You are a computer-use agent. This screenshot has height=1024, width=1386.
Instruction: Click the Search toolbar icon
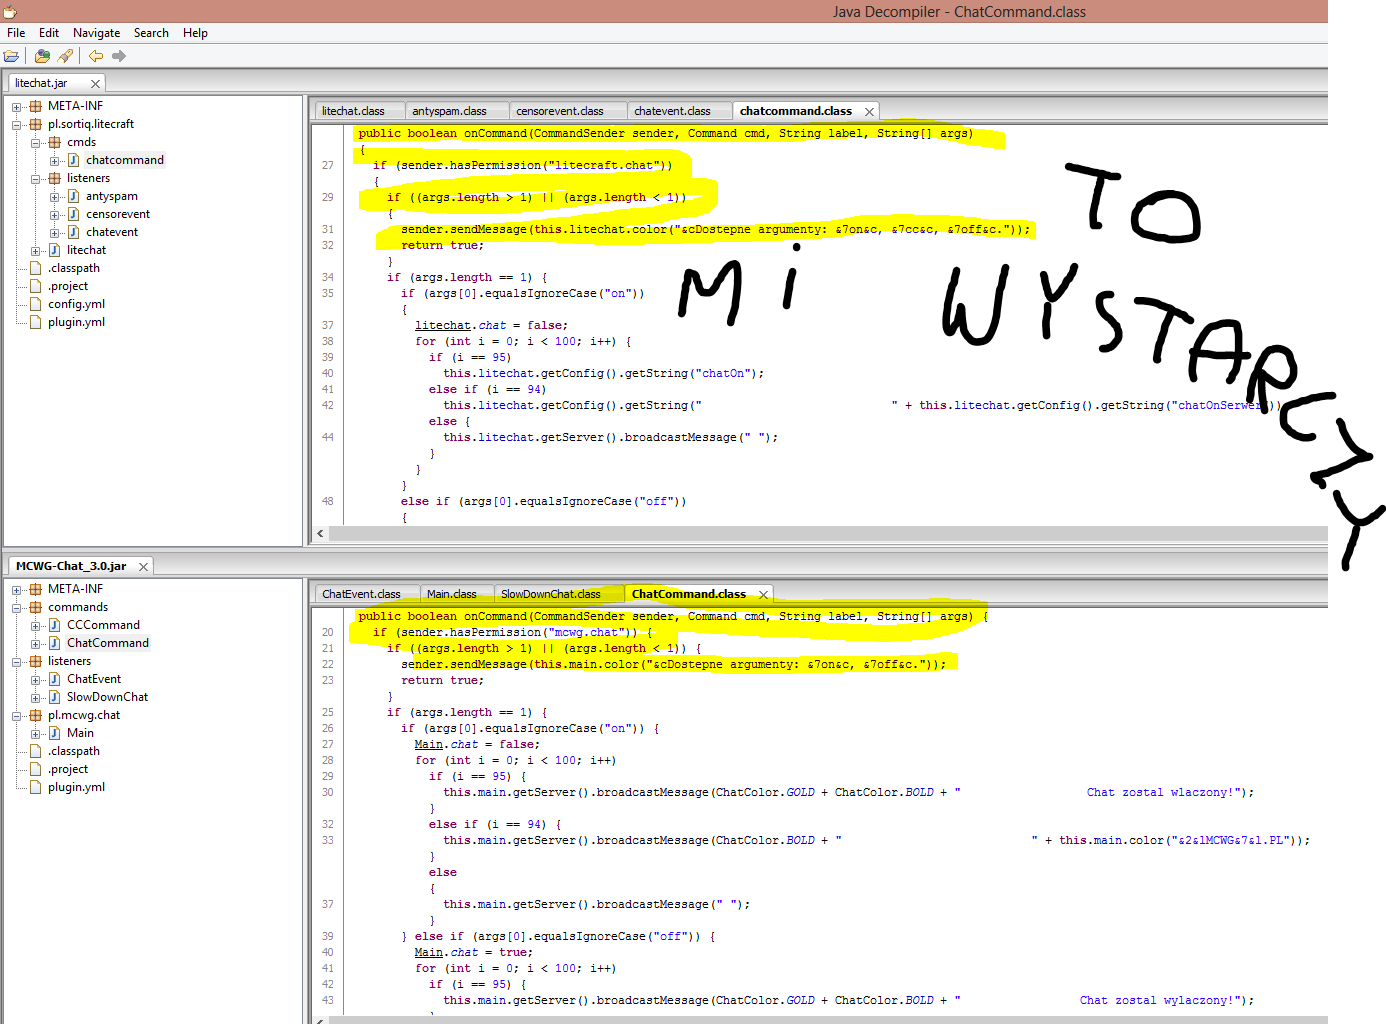[65, 56]
